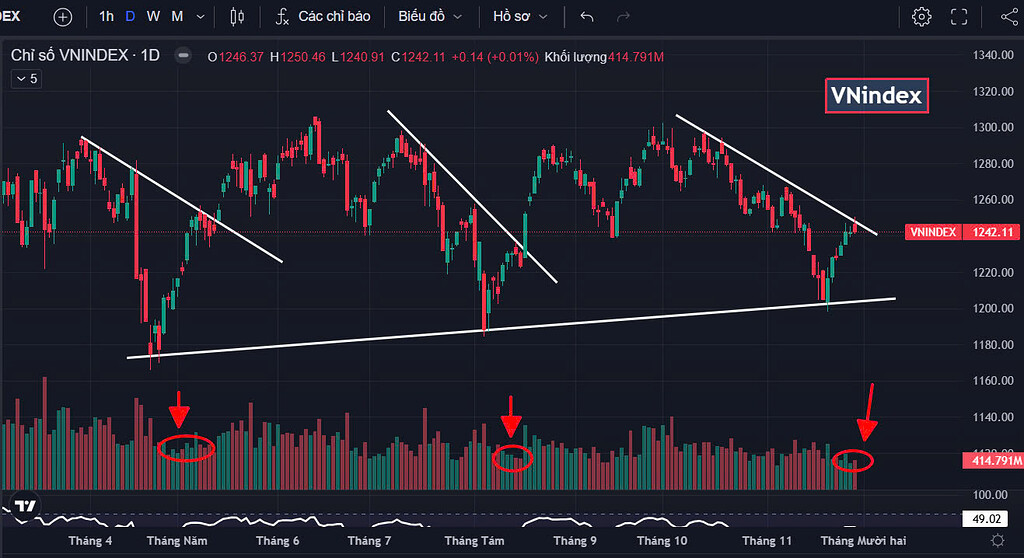Open the 'Biểu đồ' dropdown menu
The height and width of the screenshot is (558, 1024).
pyautogui.click(x=430, y=17)
